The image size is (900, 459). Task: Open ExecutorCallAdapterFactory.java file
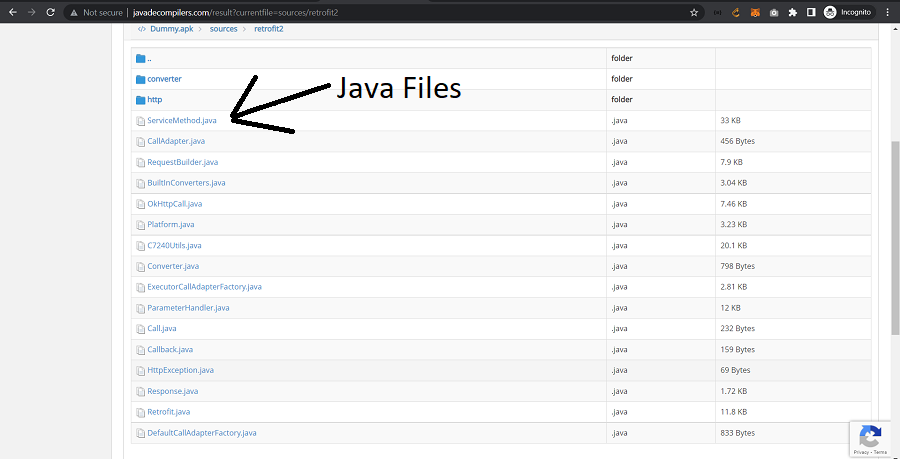coord(204,287)
